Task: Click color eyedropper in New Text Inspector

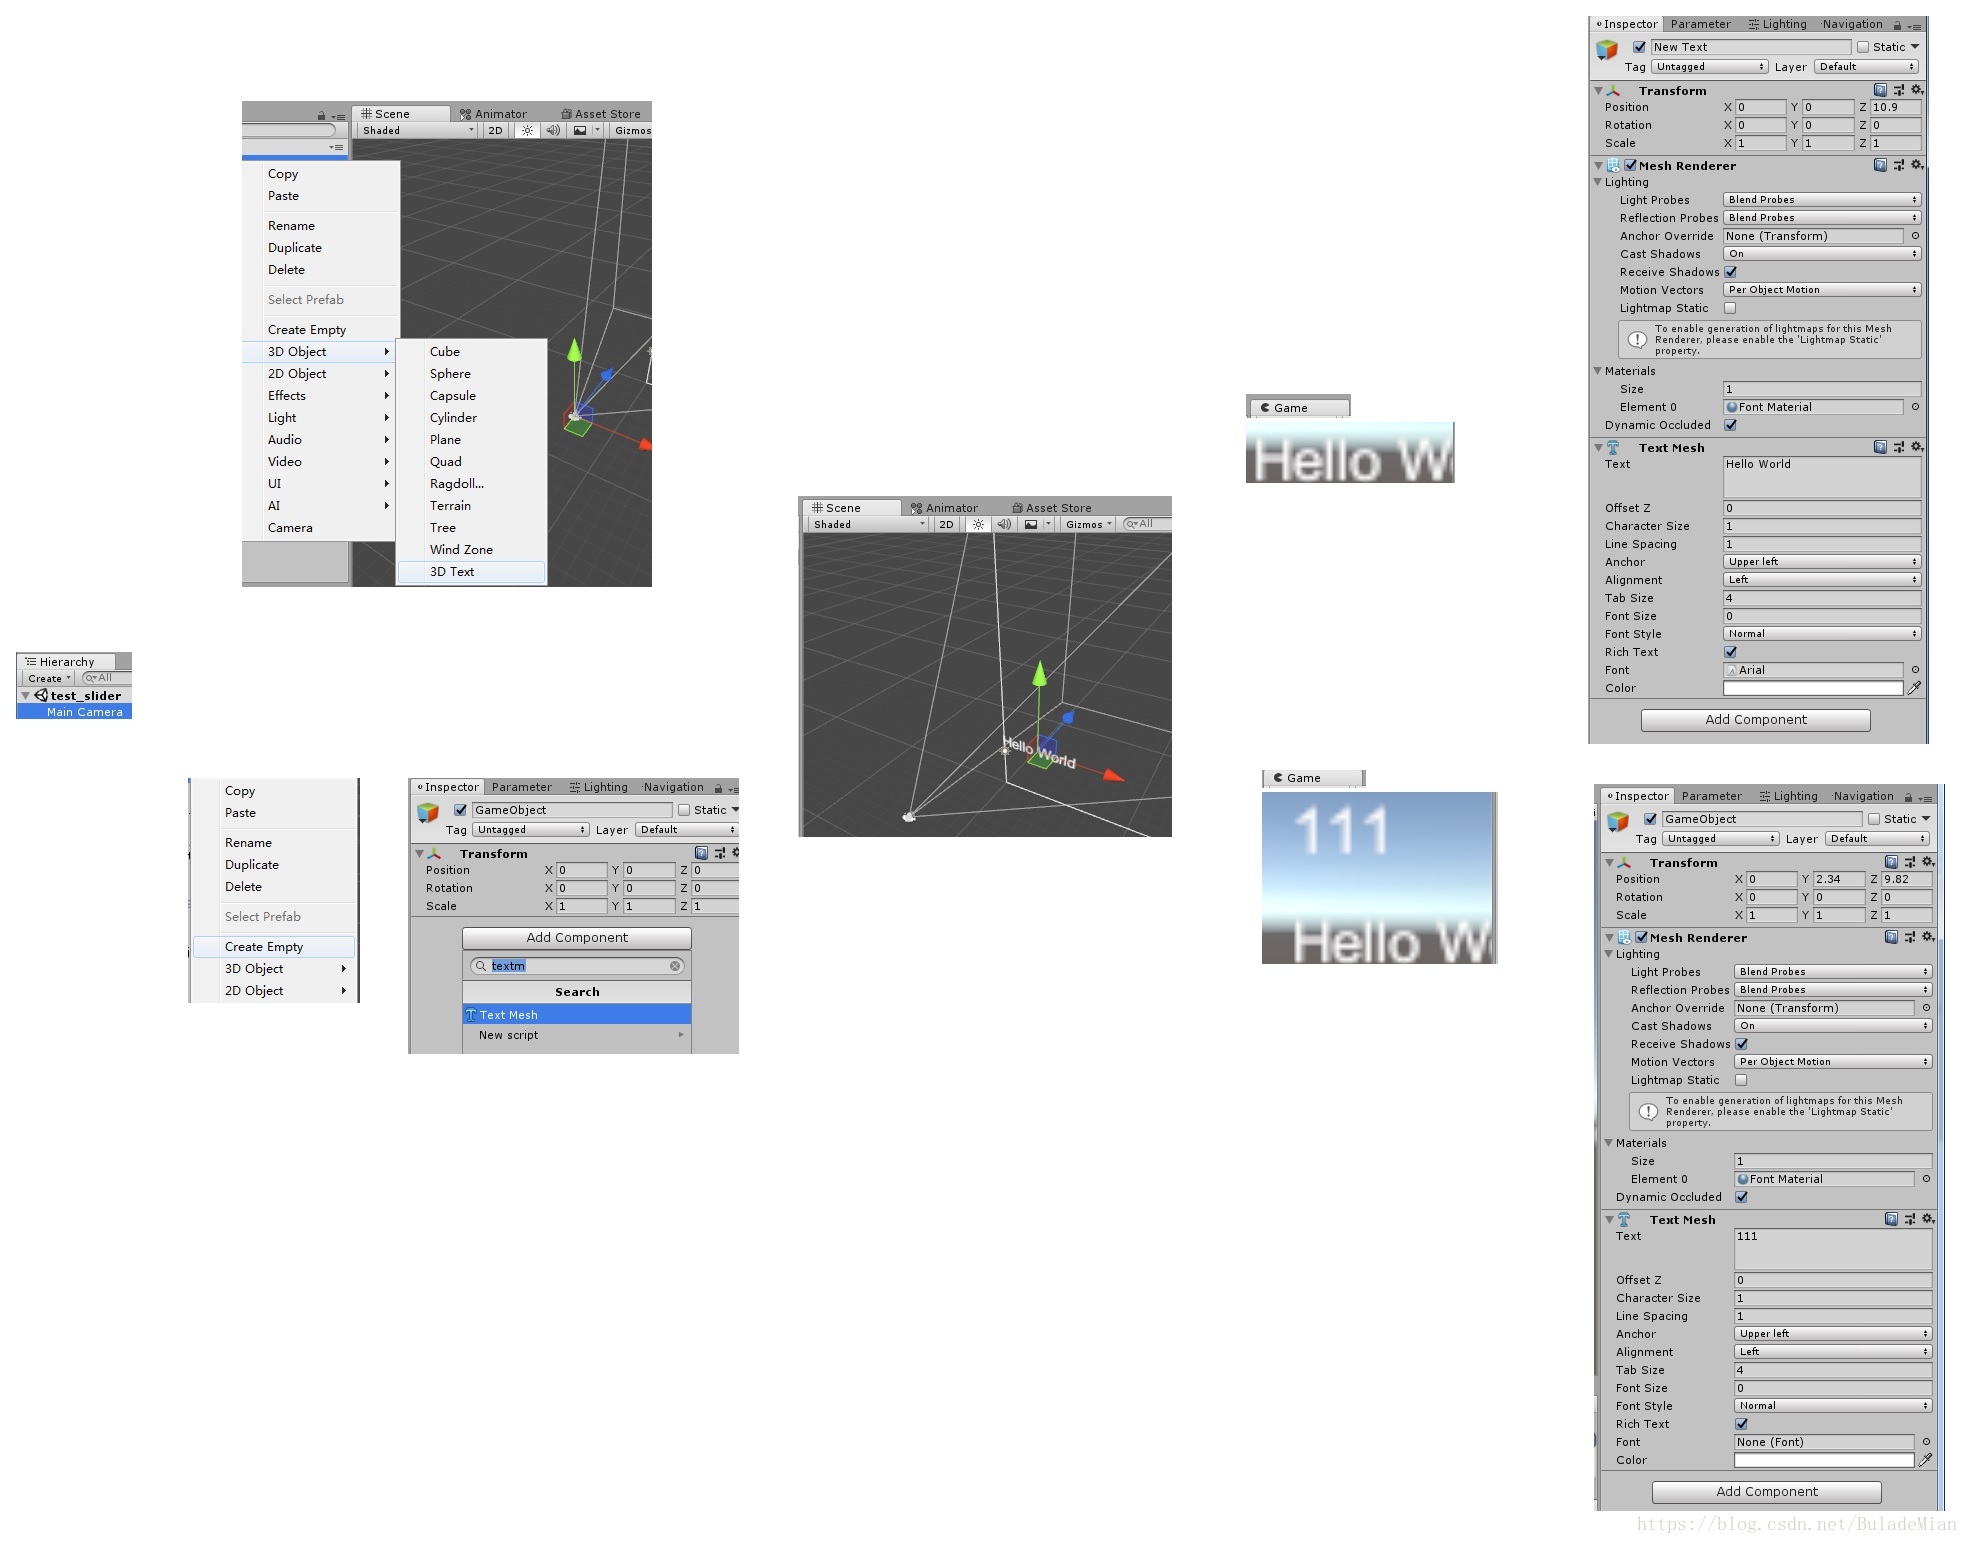Action: point(1914,688)
